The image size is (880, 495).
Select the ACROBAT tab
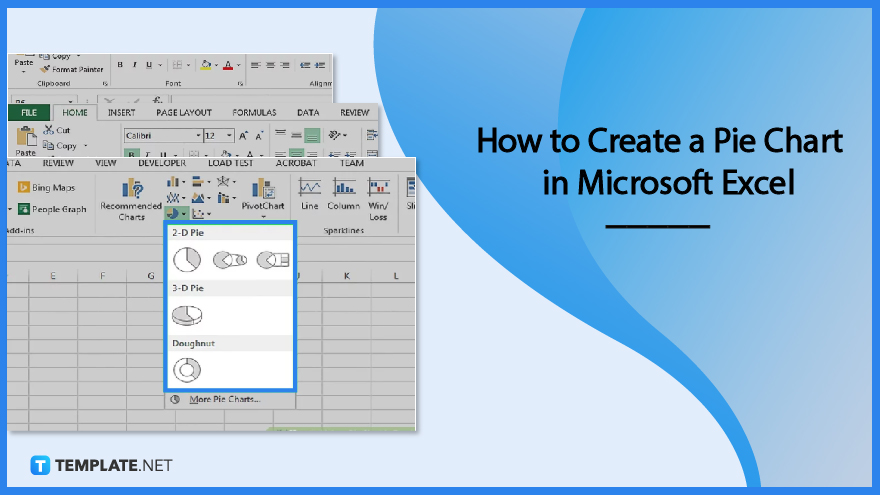296,163
